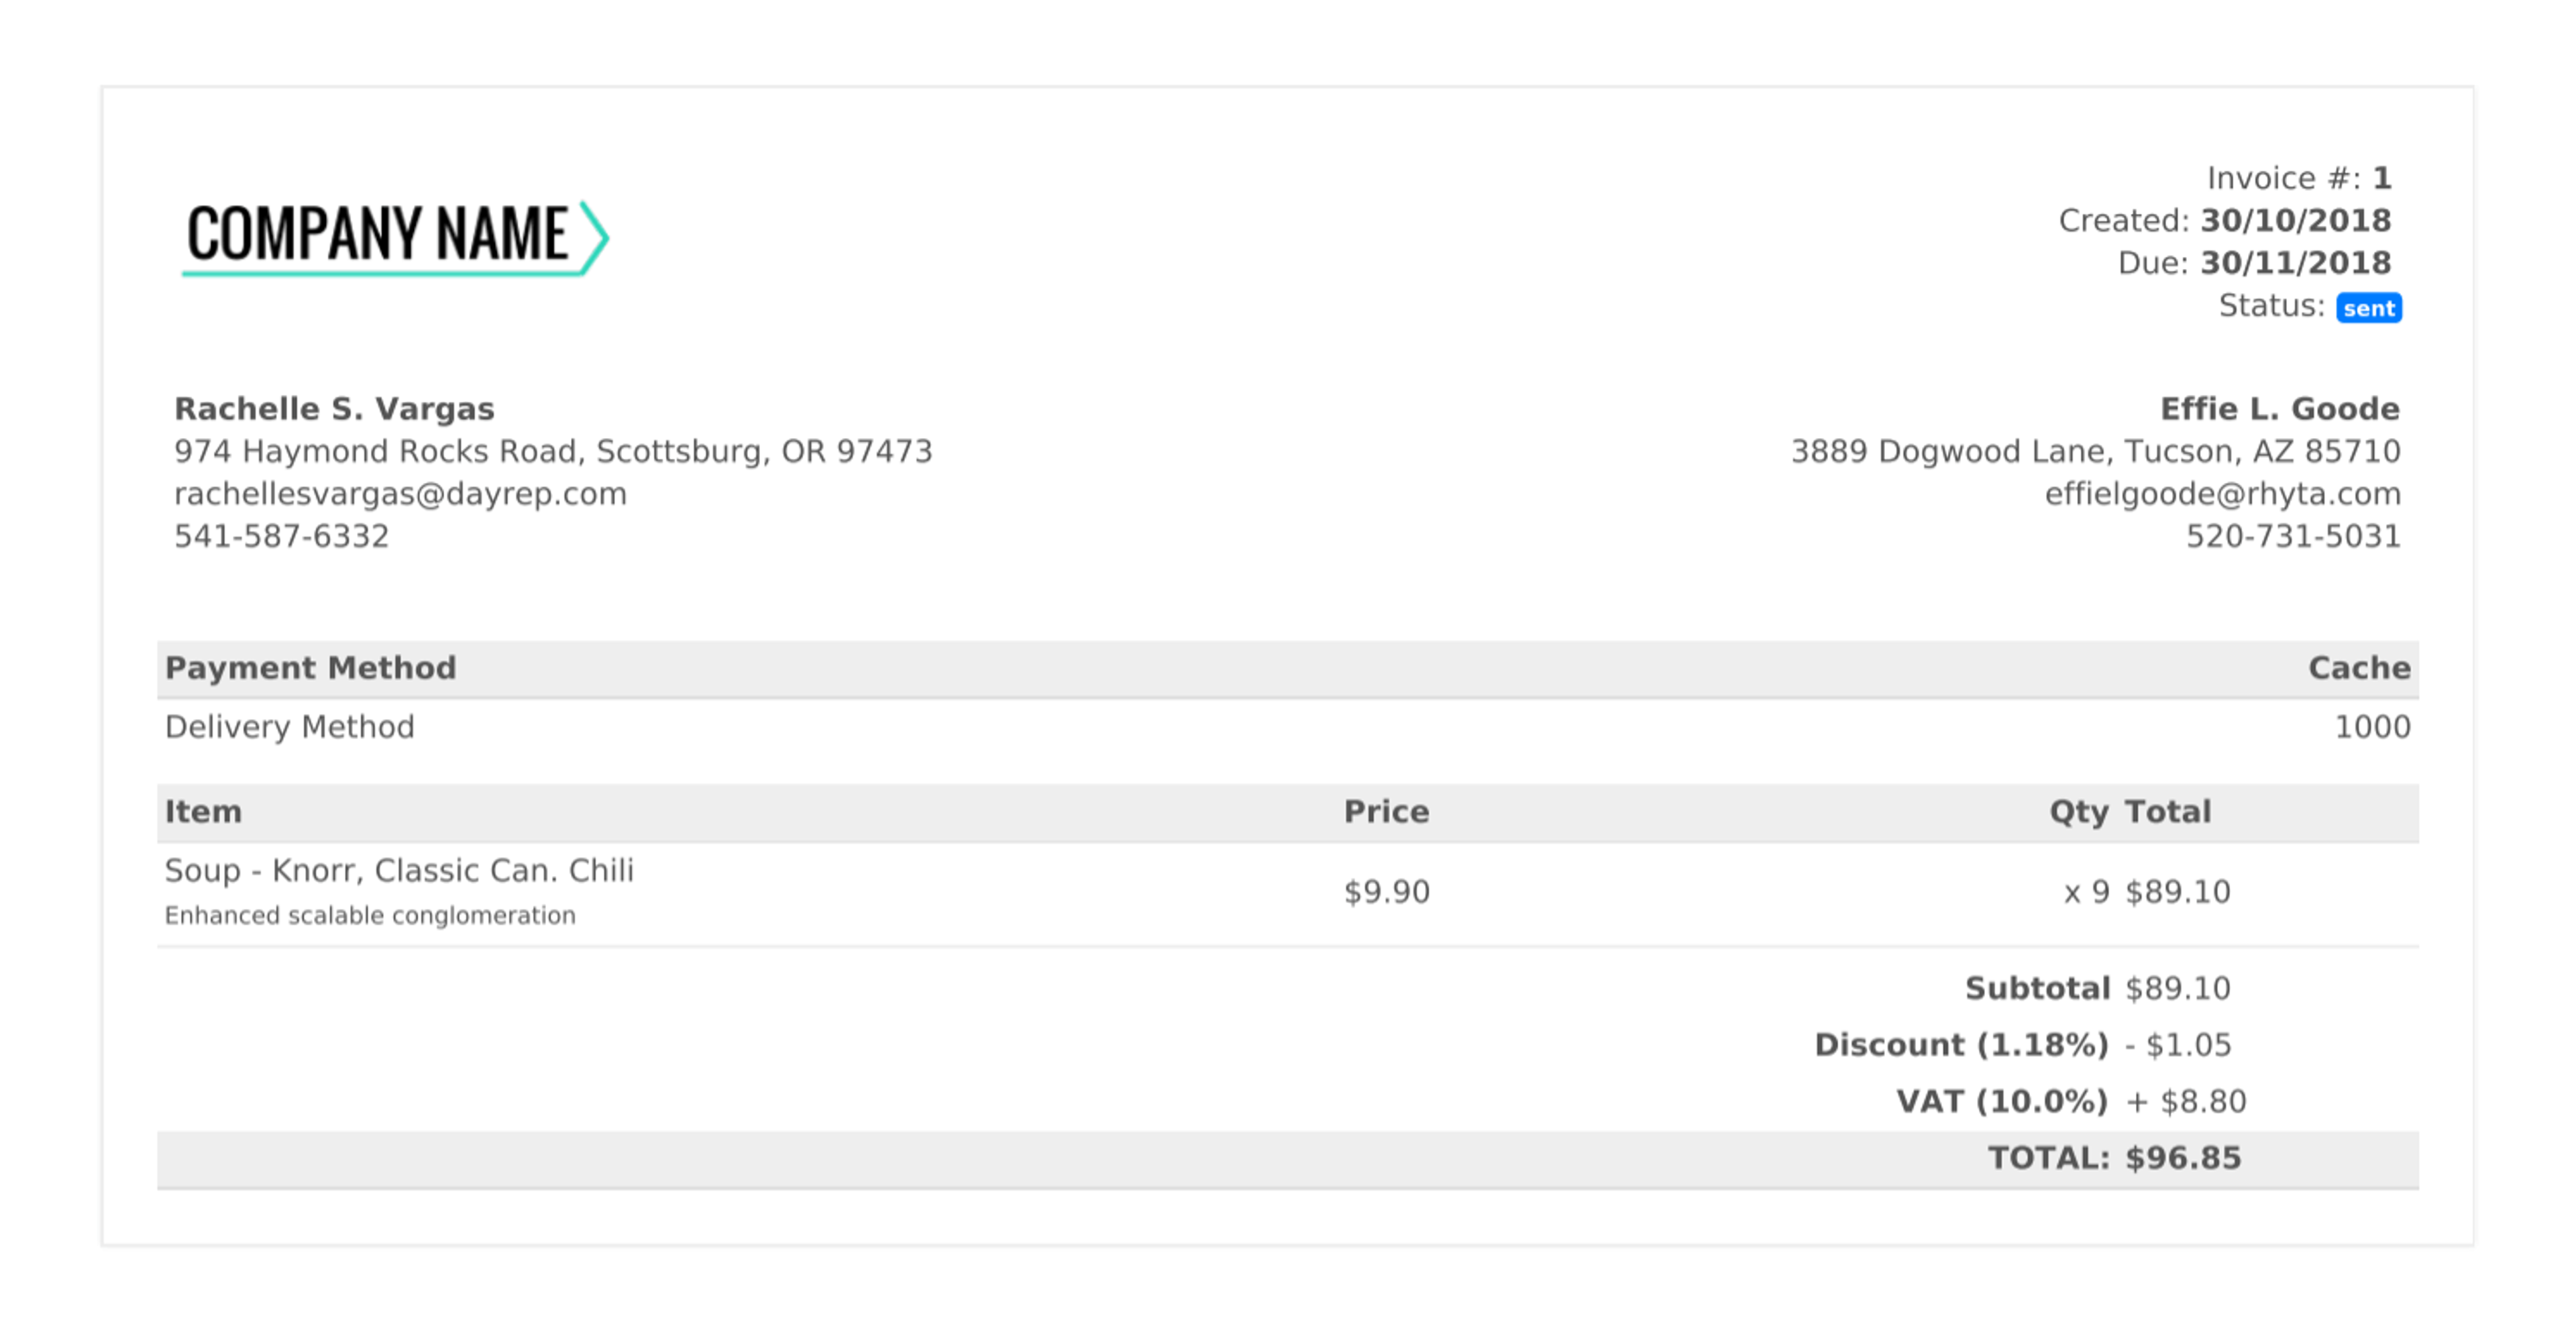
Task: Click the rachellesvargas@dayrep.com email address
Action: point(400,494)
